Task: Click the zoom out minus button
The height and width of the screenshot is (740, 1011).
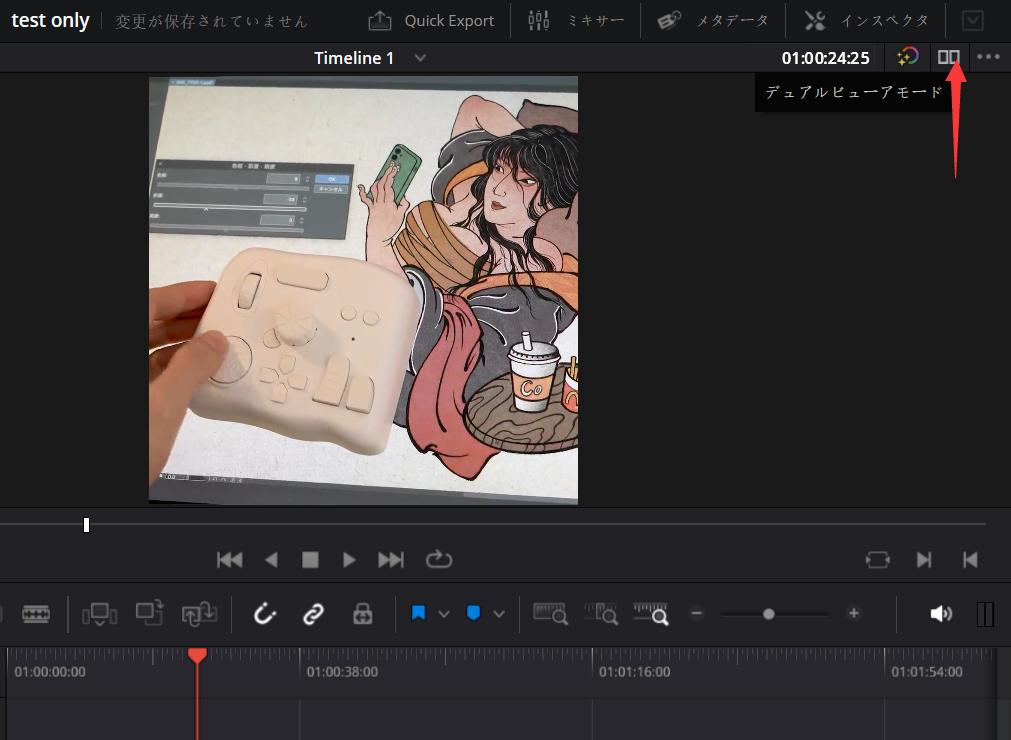Action: pyautogui.click(x=696, y=614)
